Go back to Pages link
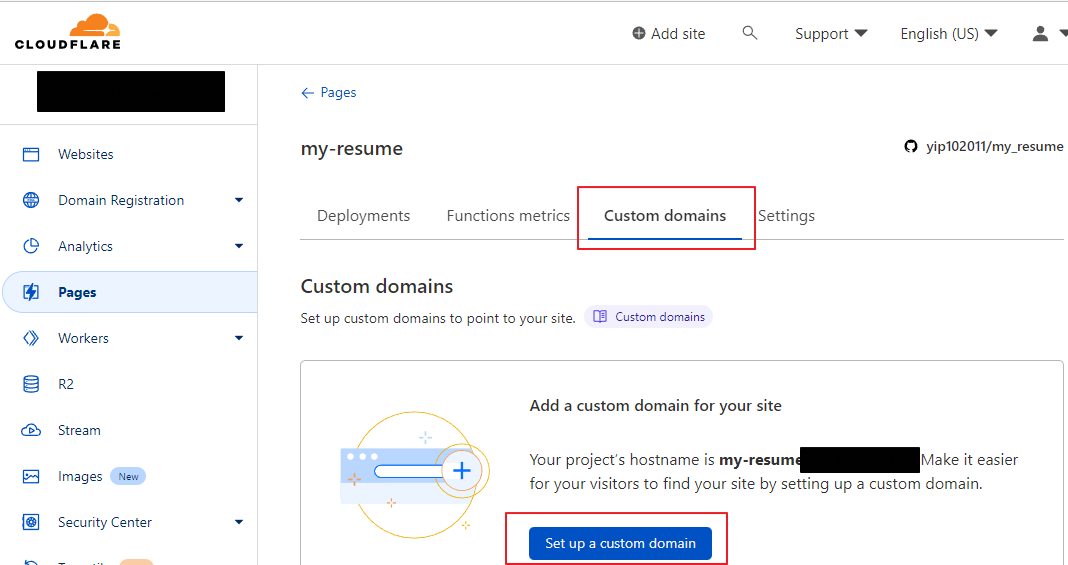The width and height of the screenshot is (1068, 565). click(x=329, y=92)
